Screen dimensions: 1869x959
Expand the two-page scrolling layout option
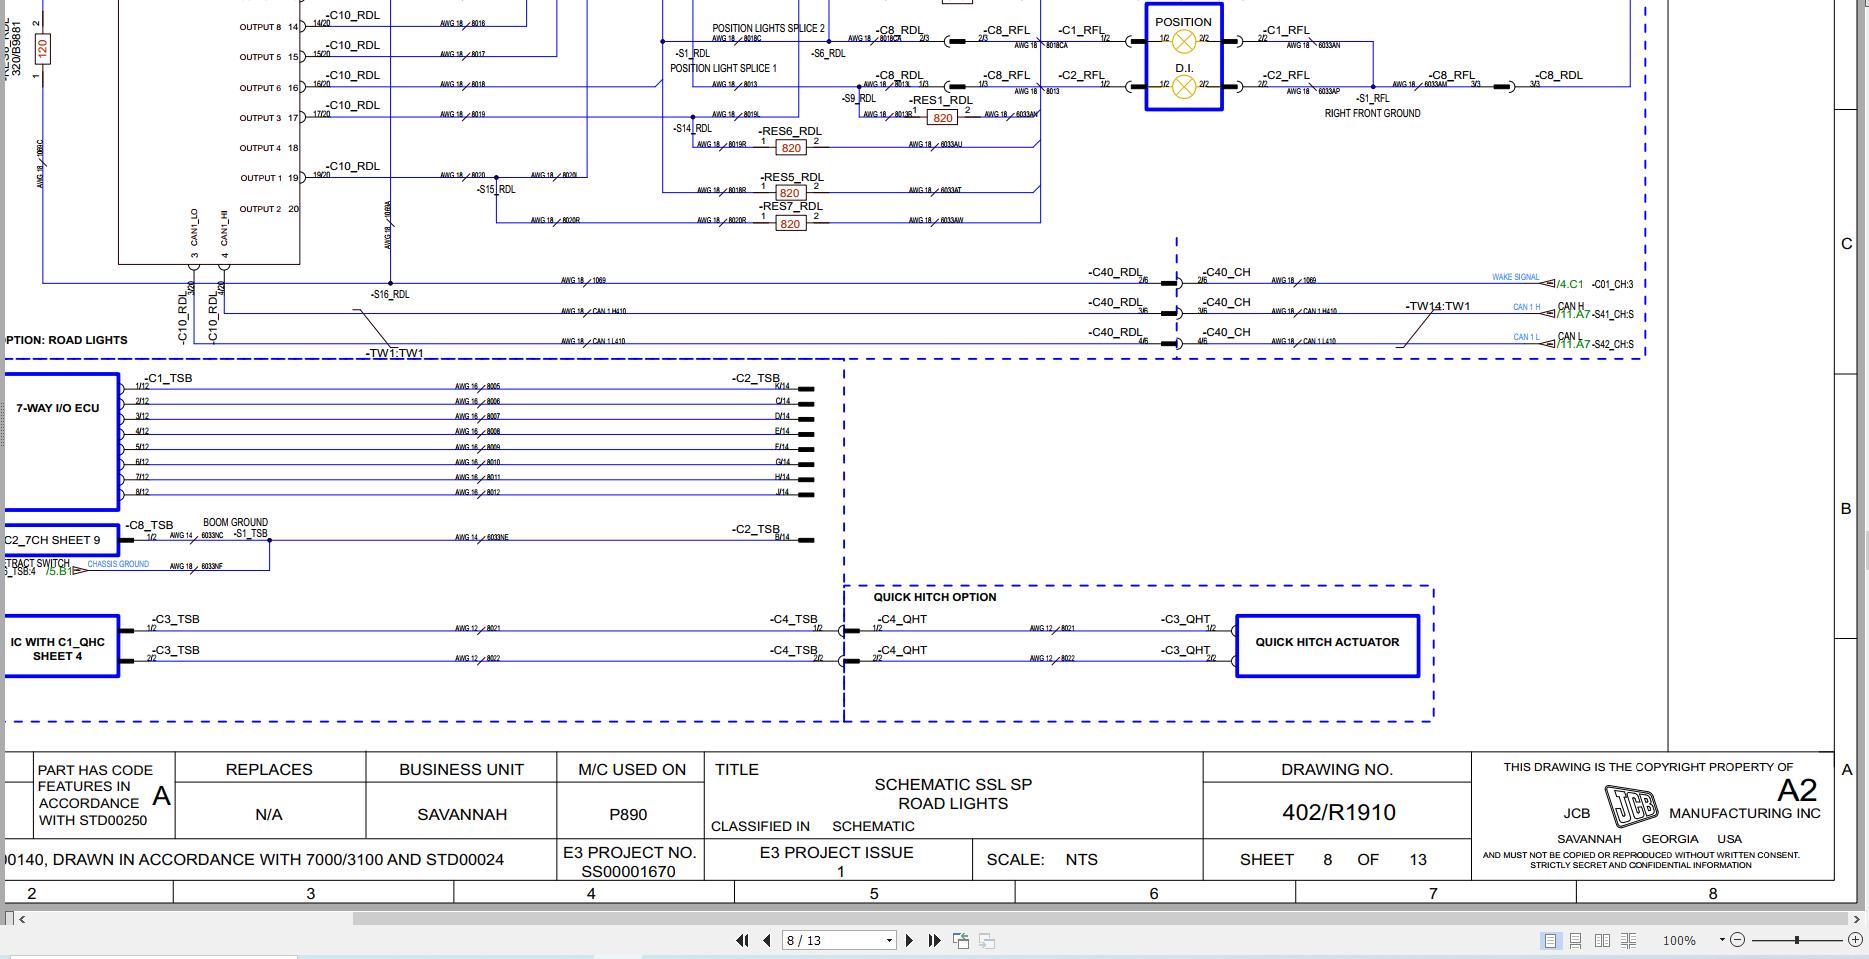point(1629,940)
